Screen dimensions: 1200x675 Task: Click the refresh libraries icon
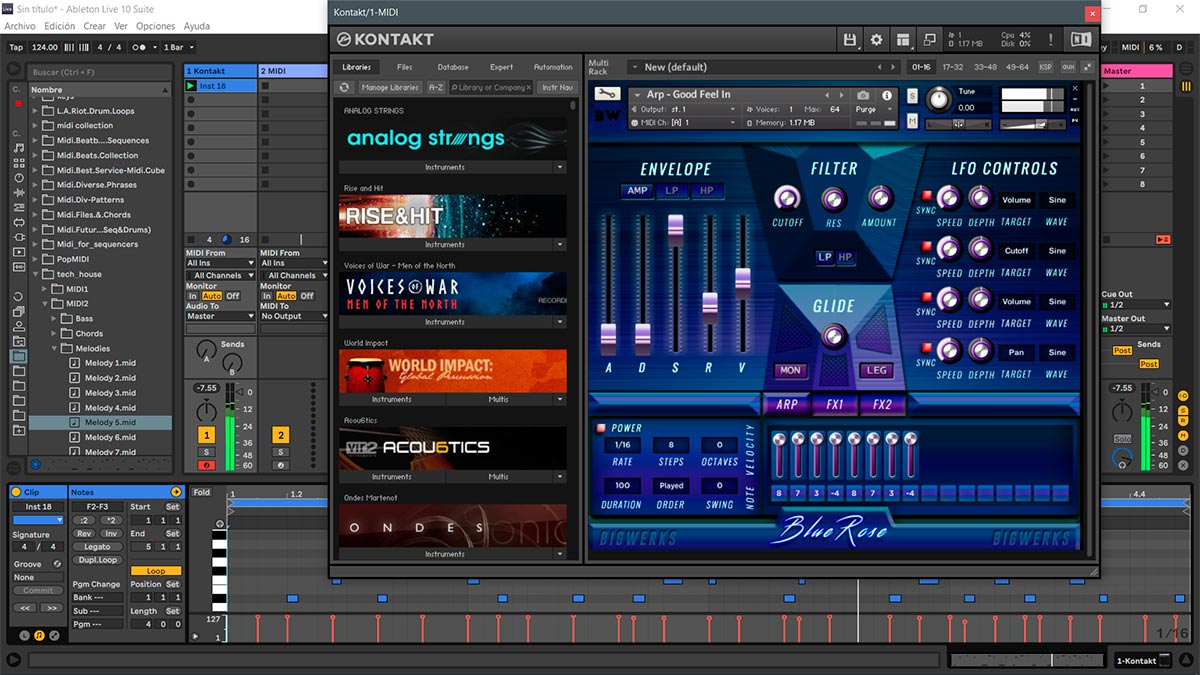click(x=345, y=88)
